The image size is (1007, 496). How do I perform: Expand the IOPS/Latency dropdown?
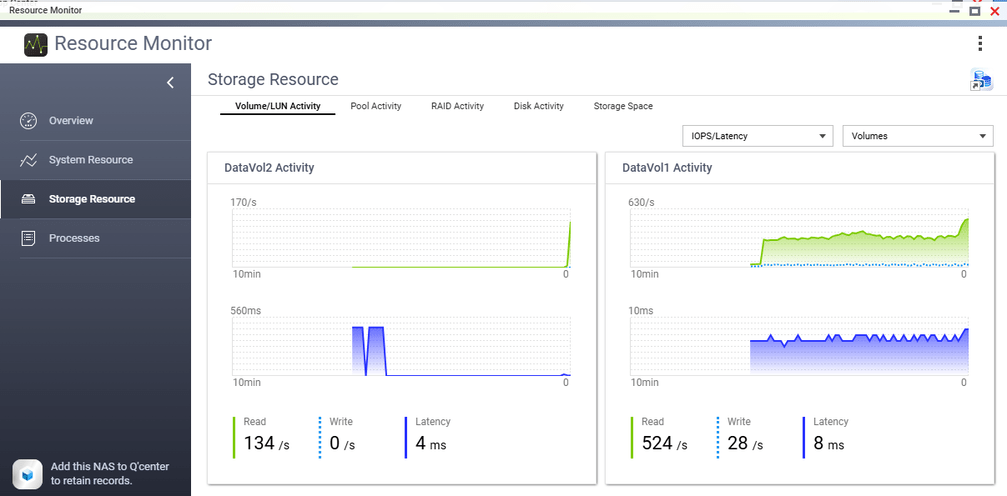pyautogui.click(x=757, y=136)
